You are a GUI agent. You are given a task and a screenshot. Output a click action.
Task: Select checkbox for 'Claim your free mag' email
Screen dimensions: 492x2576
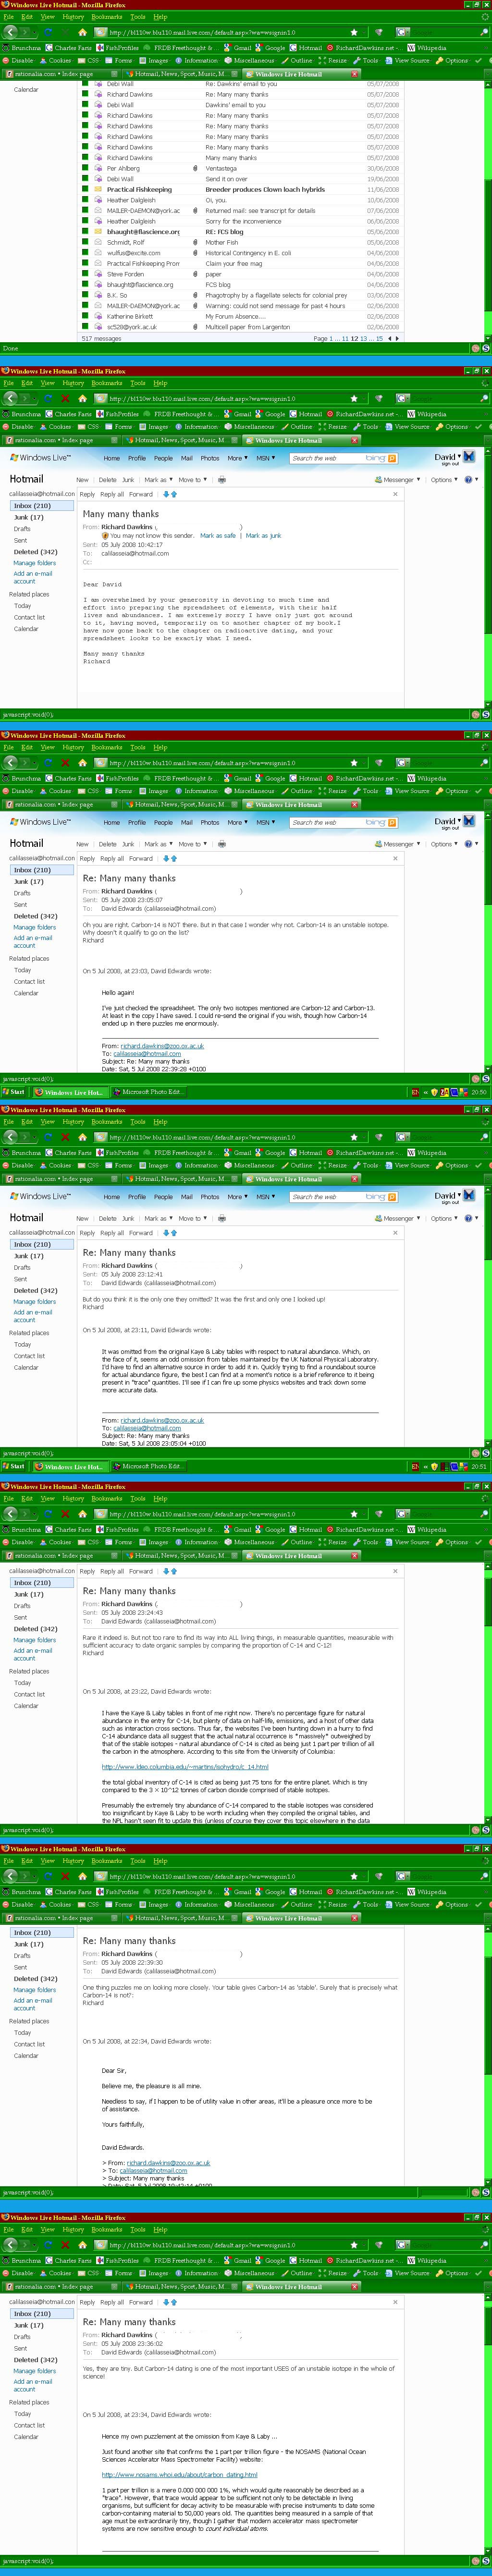point(85,263)
